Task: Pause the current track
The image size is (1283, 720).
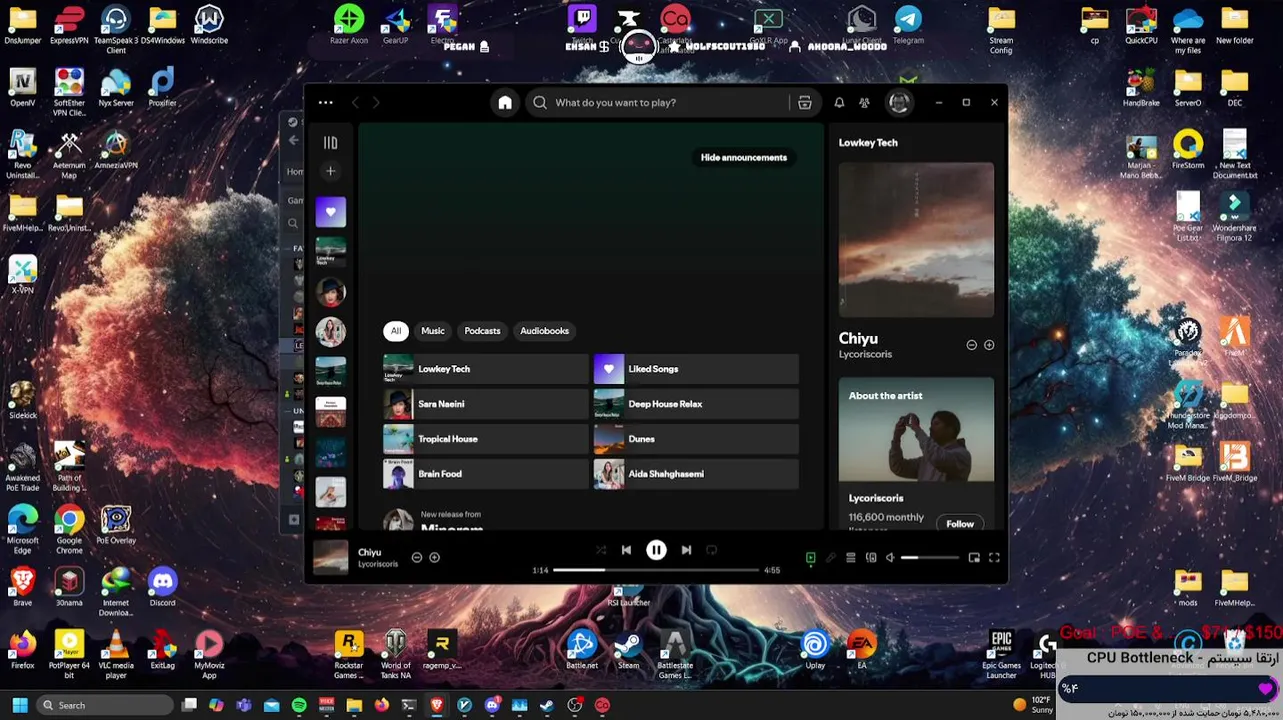Action: (x=656, y=550)
